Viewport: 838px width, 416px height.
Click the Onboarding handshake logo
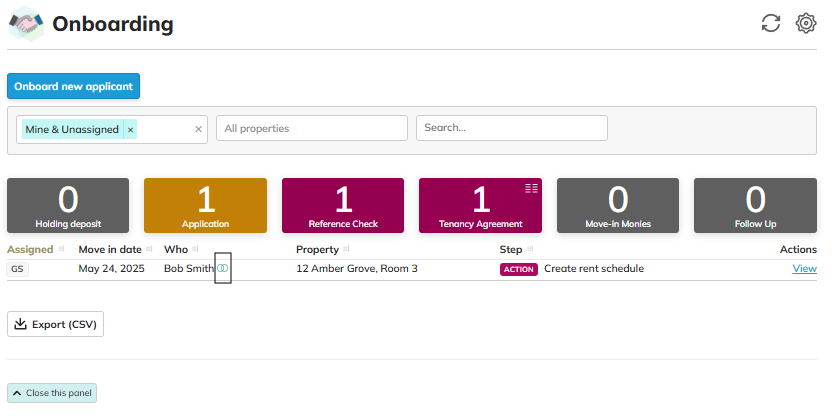pyautogui.click(x=26, y=24)
